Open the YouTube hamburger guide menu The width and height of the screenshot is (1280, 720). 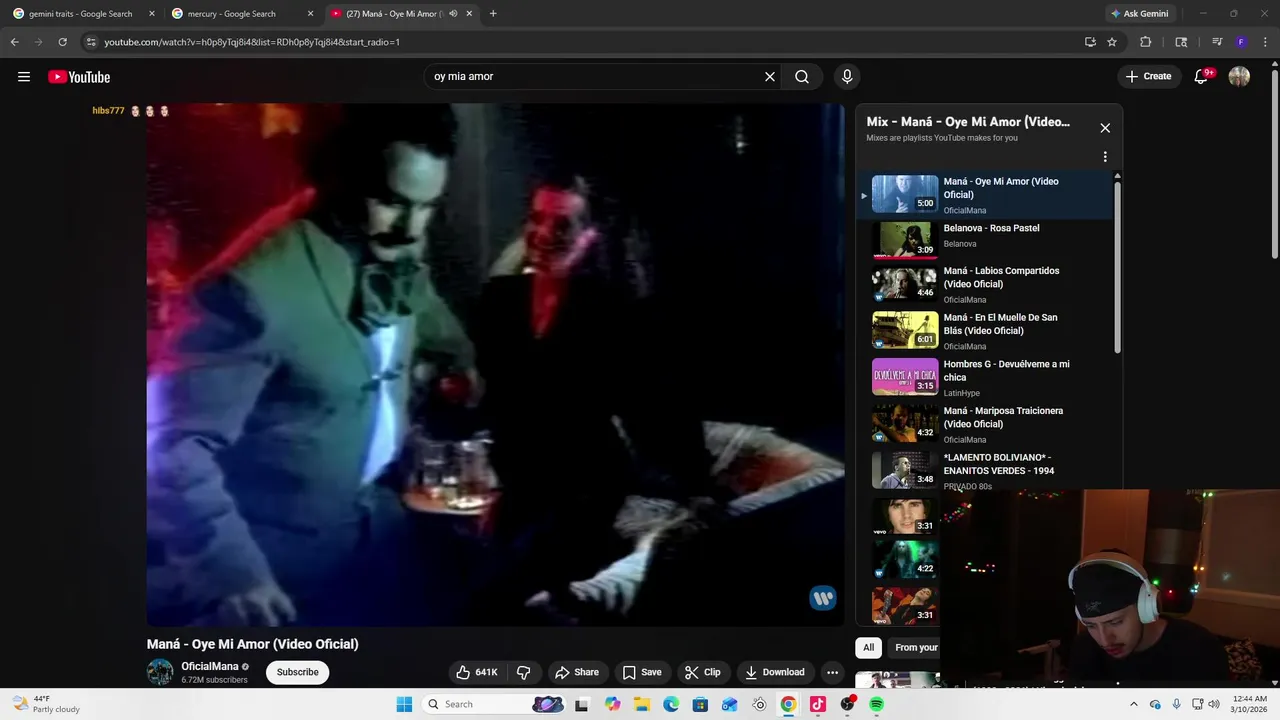[x=24, y=77]
